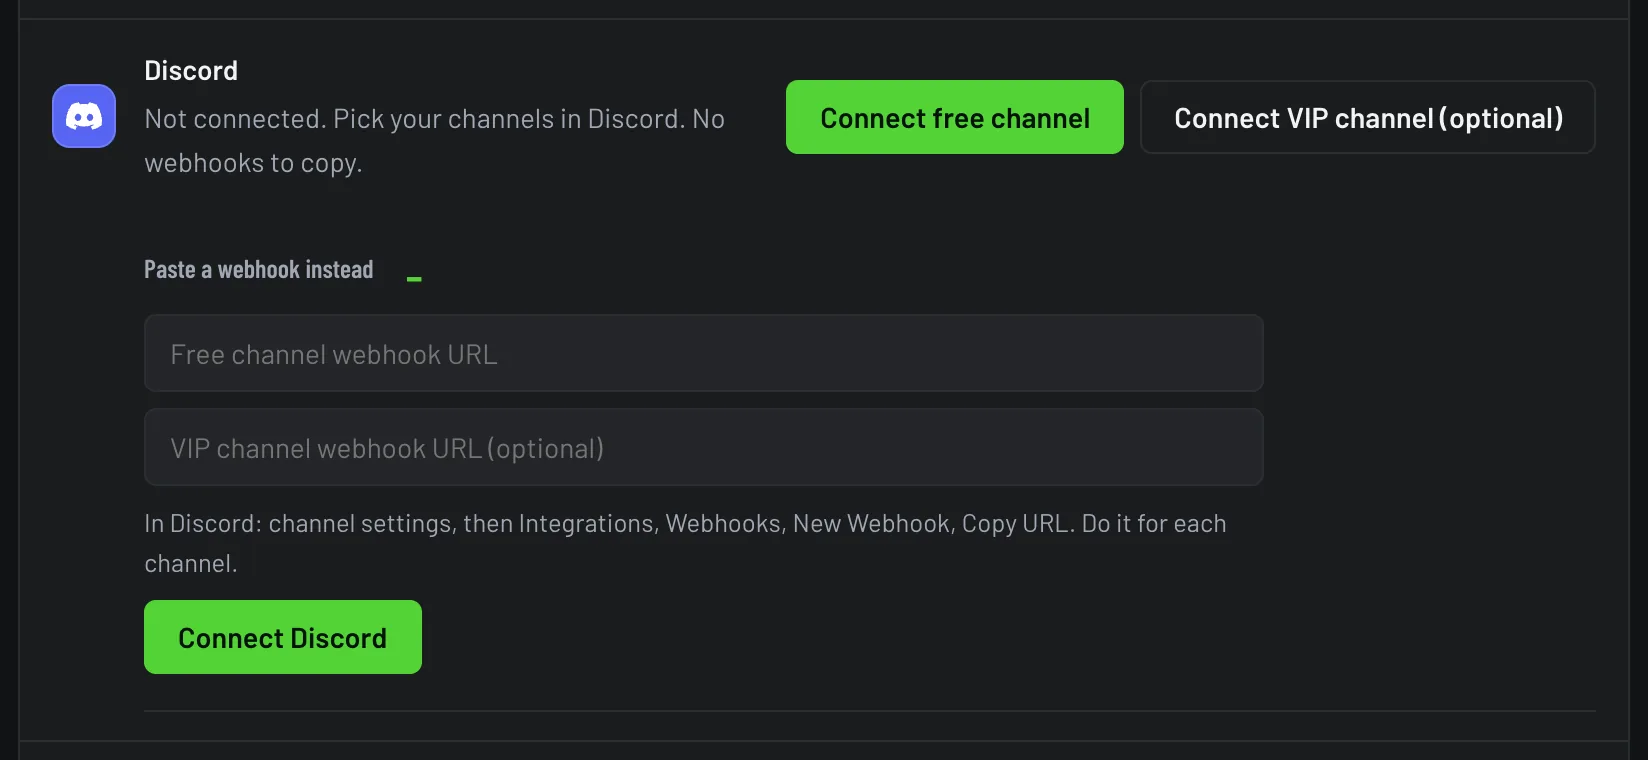Click the "In Discord: channel settings" instructions text
Image resolution: width=1648 pixels, height=760 pixels.
tap(685, 543)
